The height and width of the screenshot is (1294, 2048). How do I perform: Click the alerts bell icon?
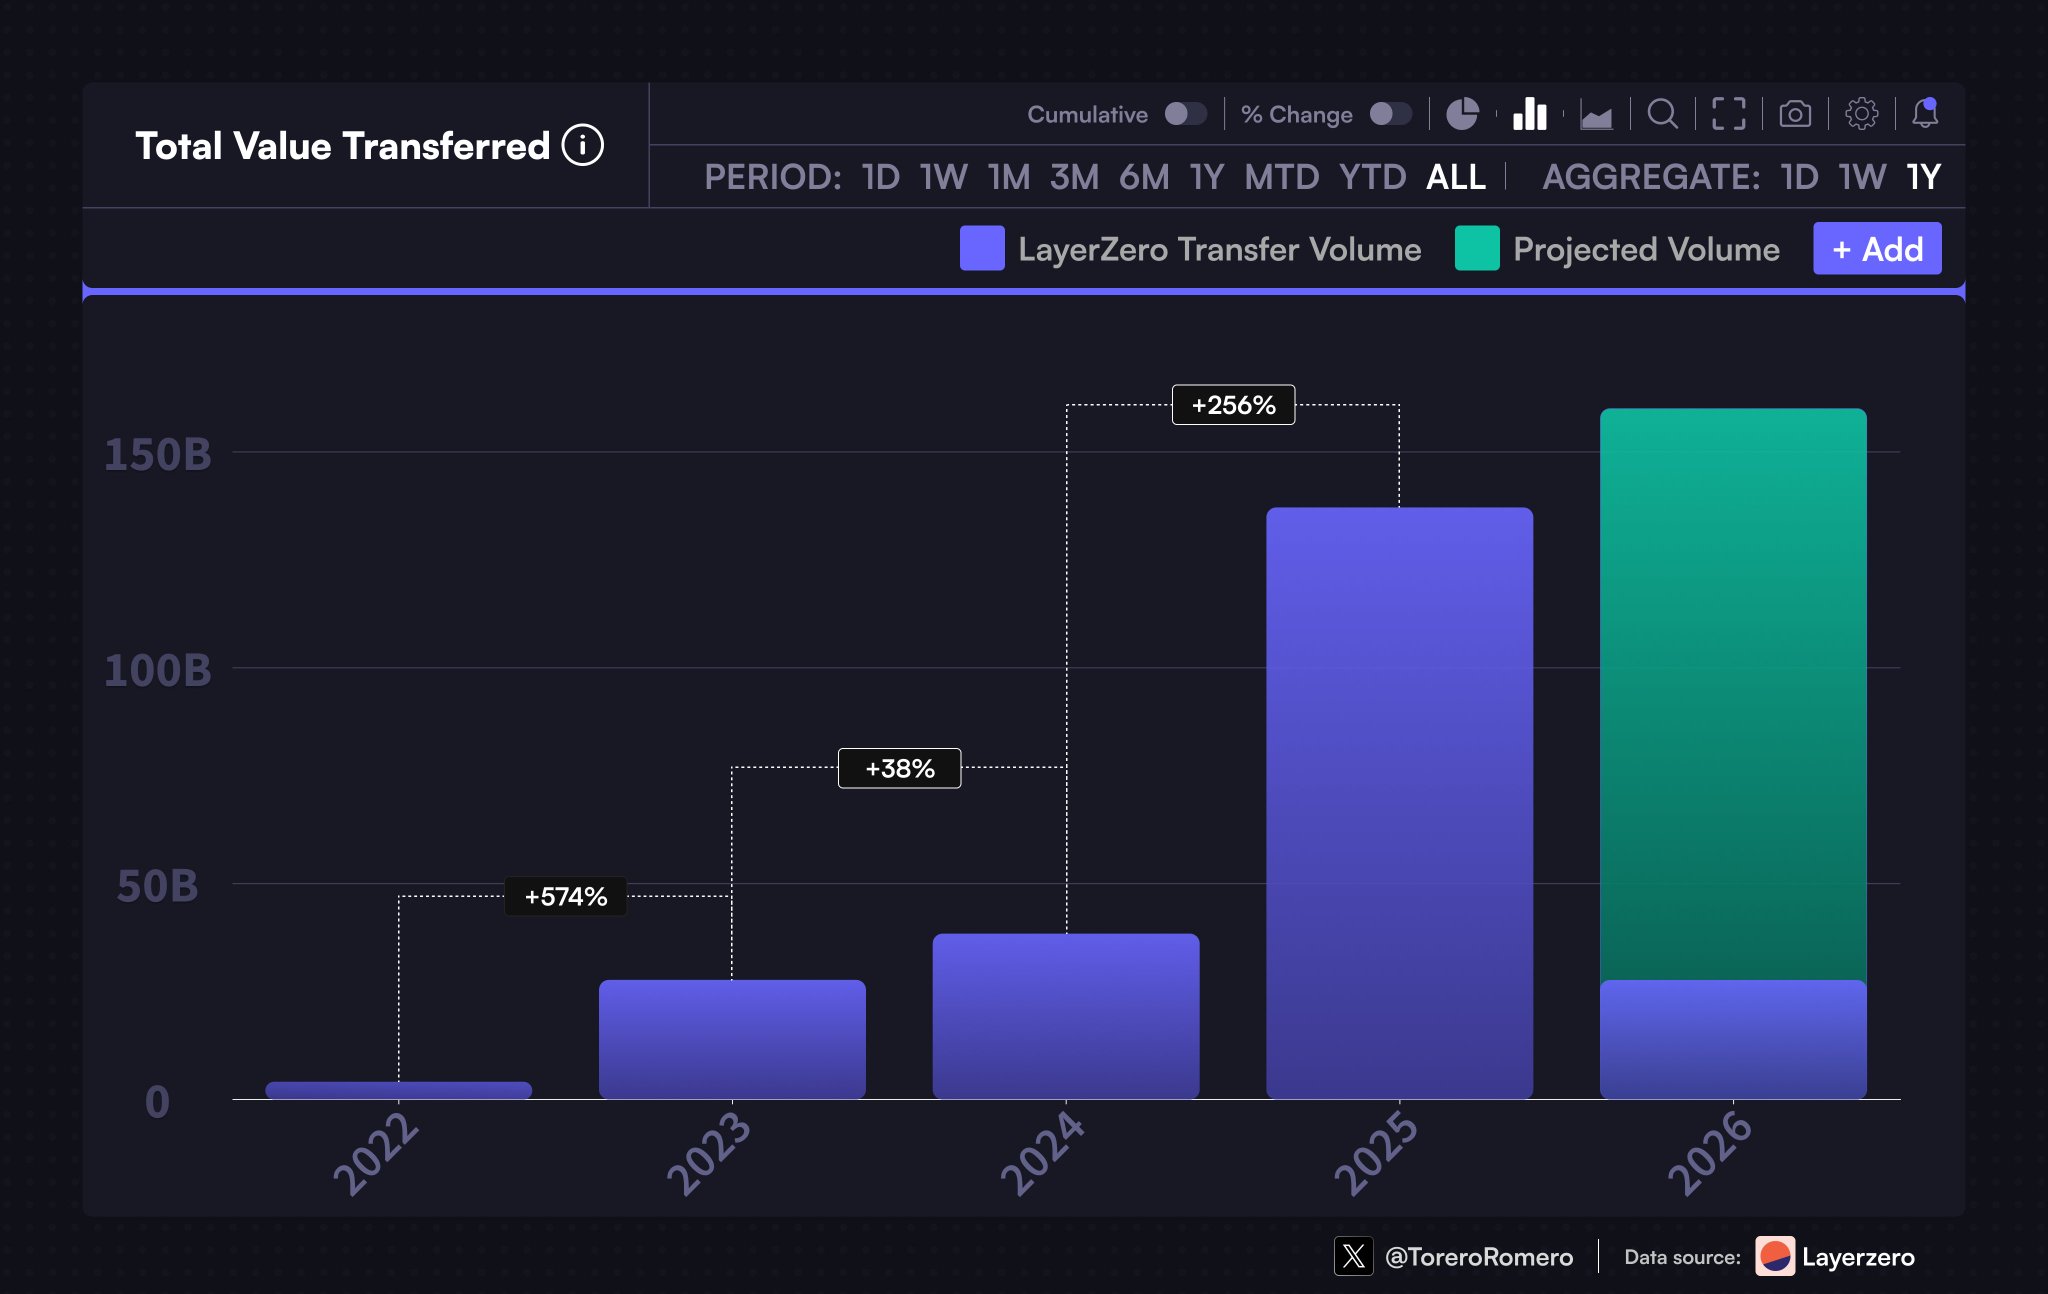click(x=1925, y=113)
